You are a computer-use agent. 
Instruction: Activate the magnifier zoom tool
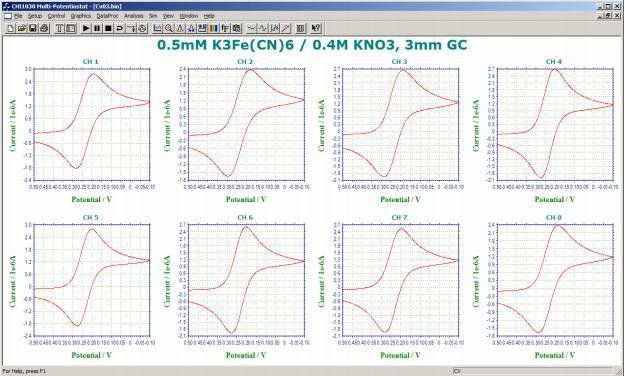pos(169,28)
